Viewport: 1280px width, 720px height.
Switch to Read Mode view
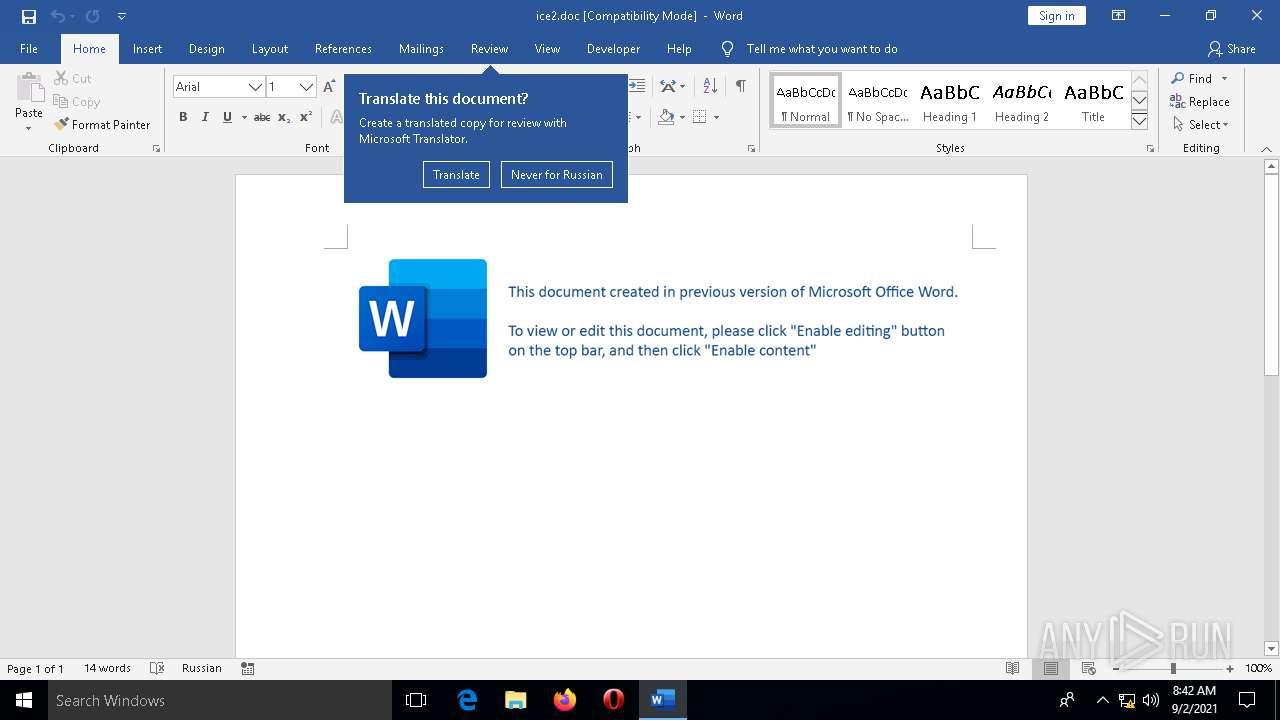coord(1013,668)
